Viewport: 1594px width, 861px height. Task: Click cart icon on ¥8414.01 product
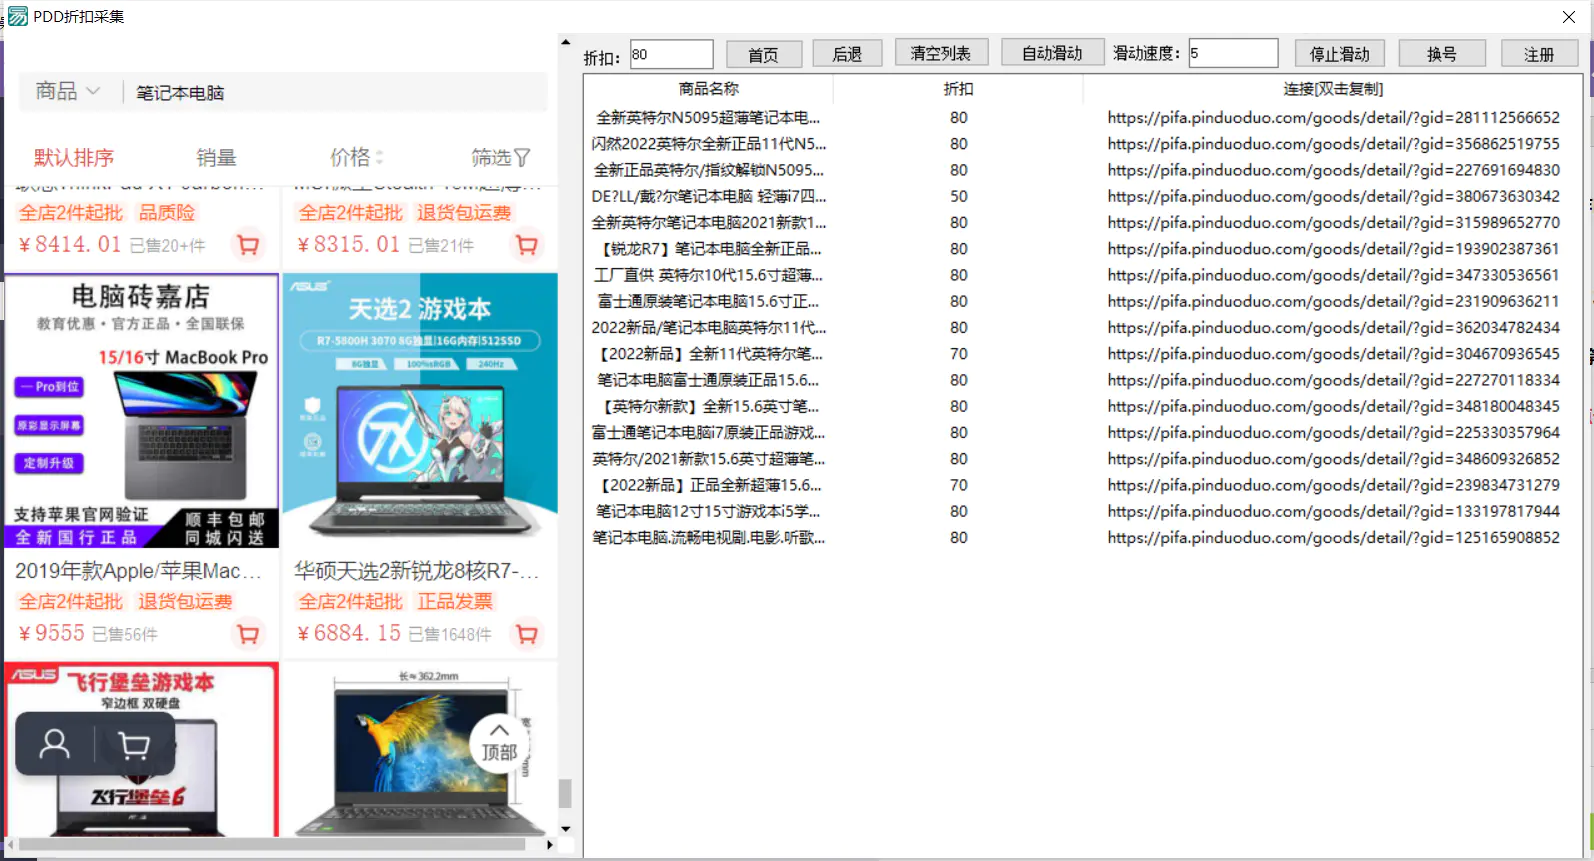pos(247,244)
